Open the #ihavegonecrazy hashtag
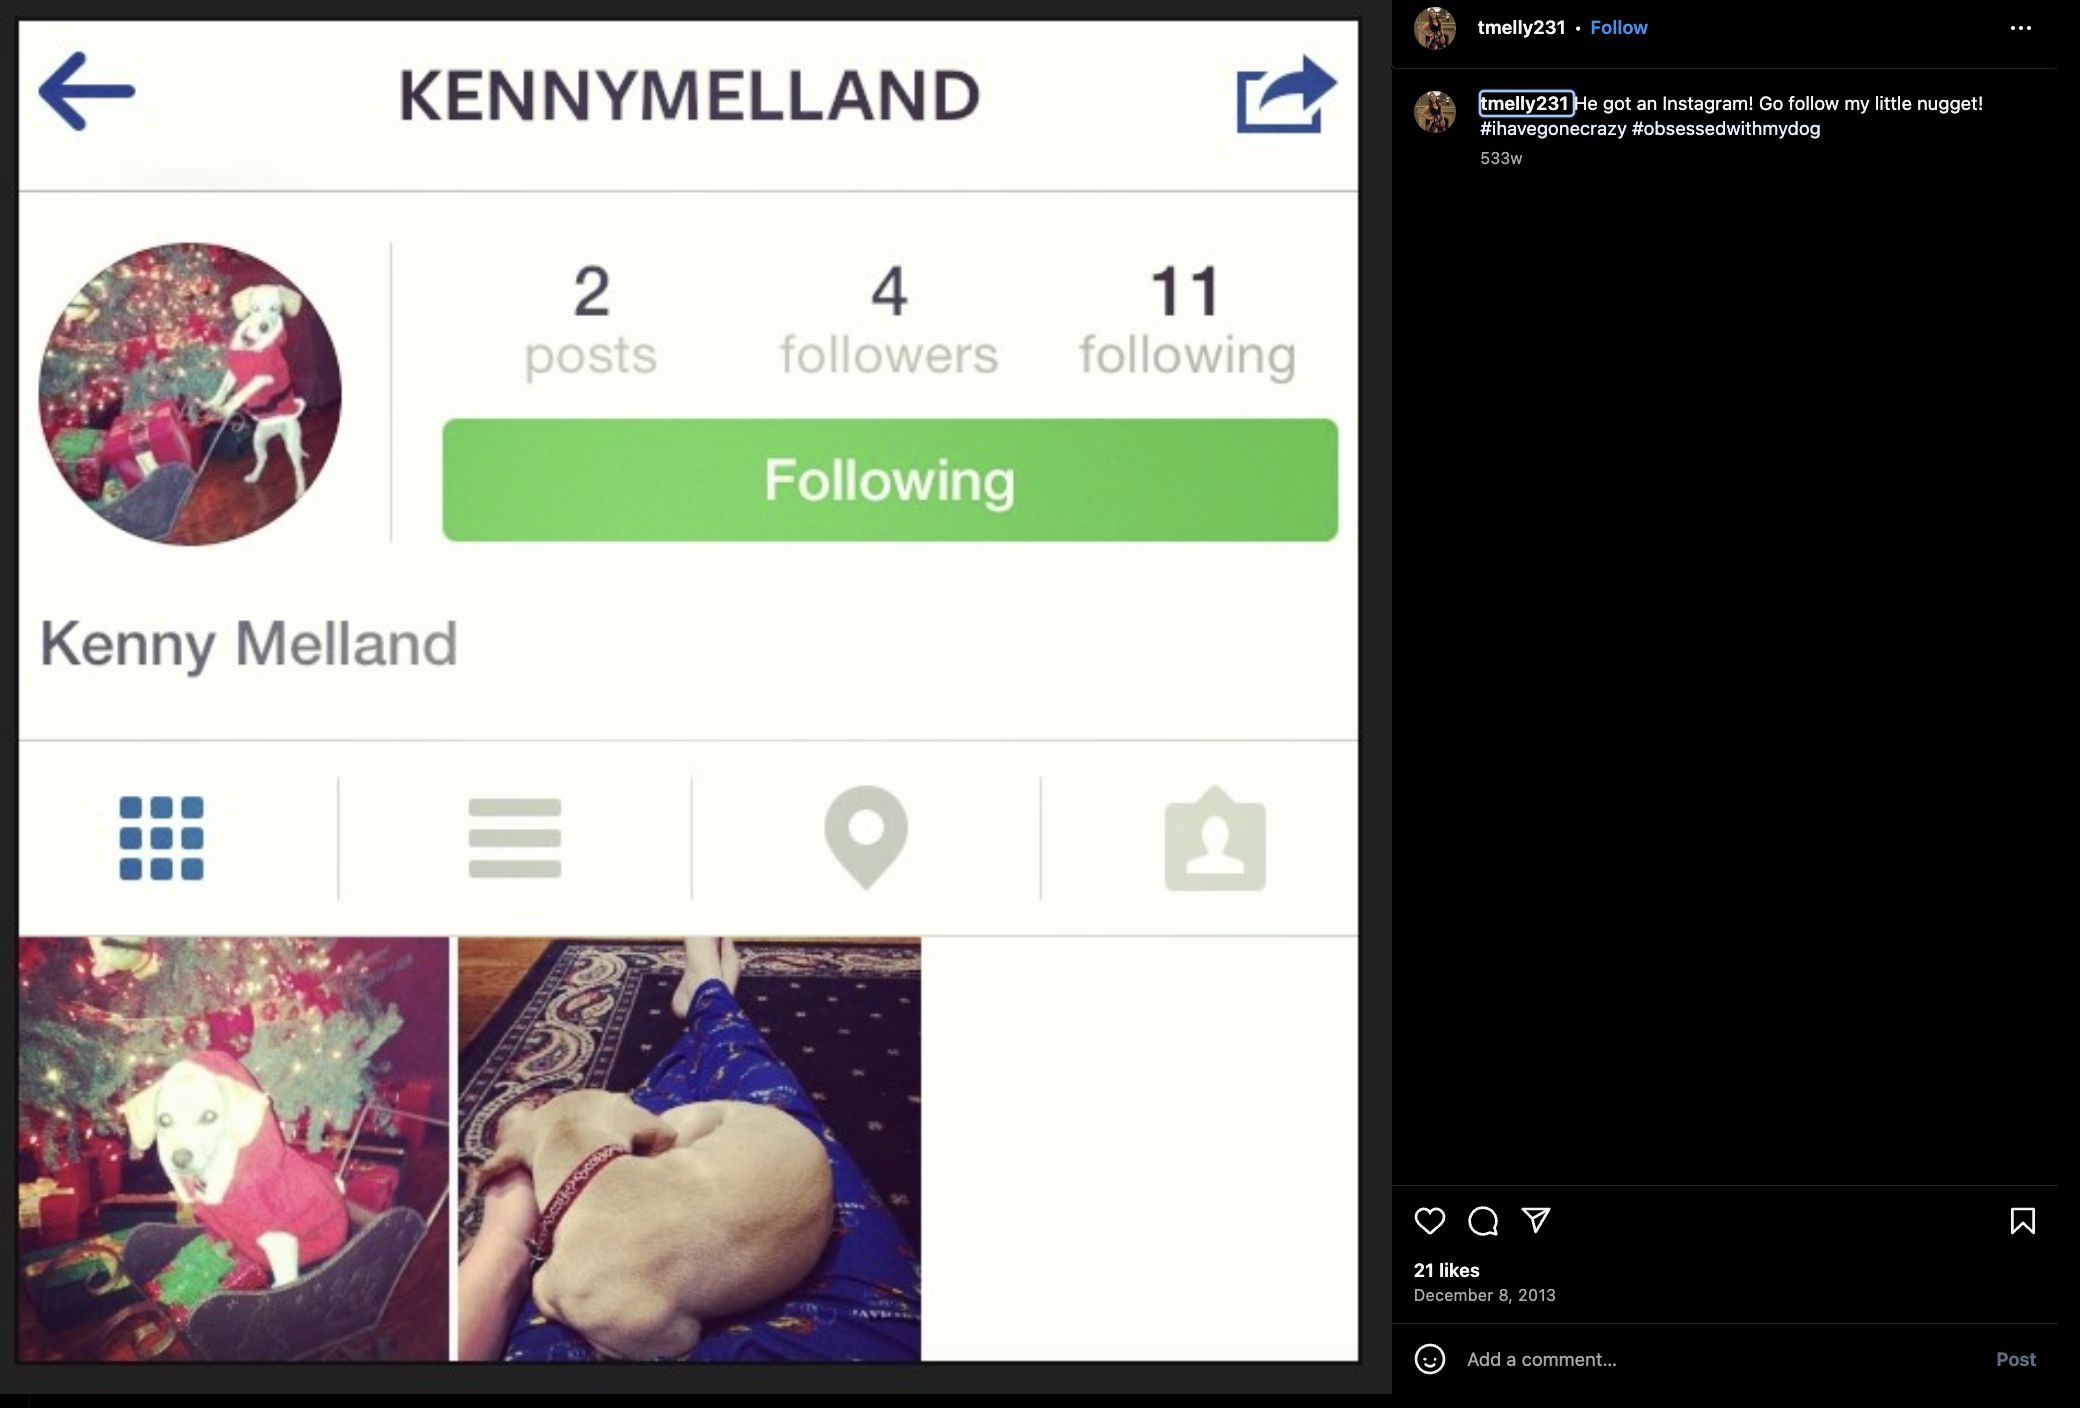2080x1408 pixels. [1552, 128]
